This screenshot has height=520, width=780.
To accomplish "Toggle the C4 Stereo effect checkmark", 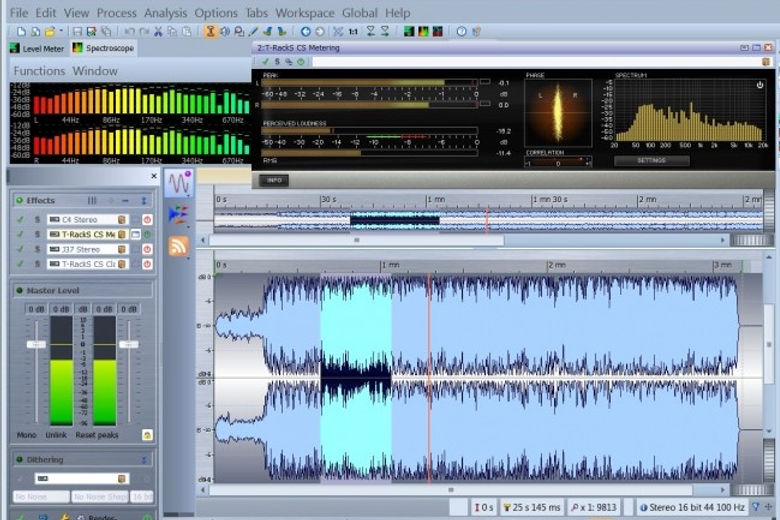I will click(x=20, y=219).
